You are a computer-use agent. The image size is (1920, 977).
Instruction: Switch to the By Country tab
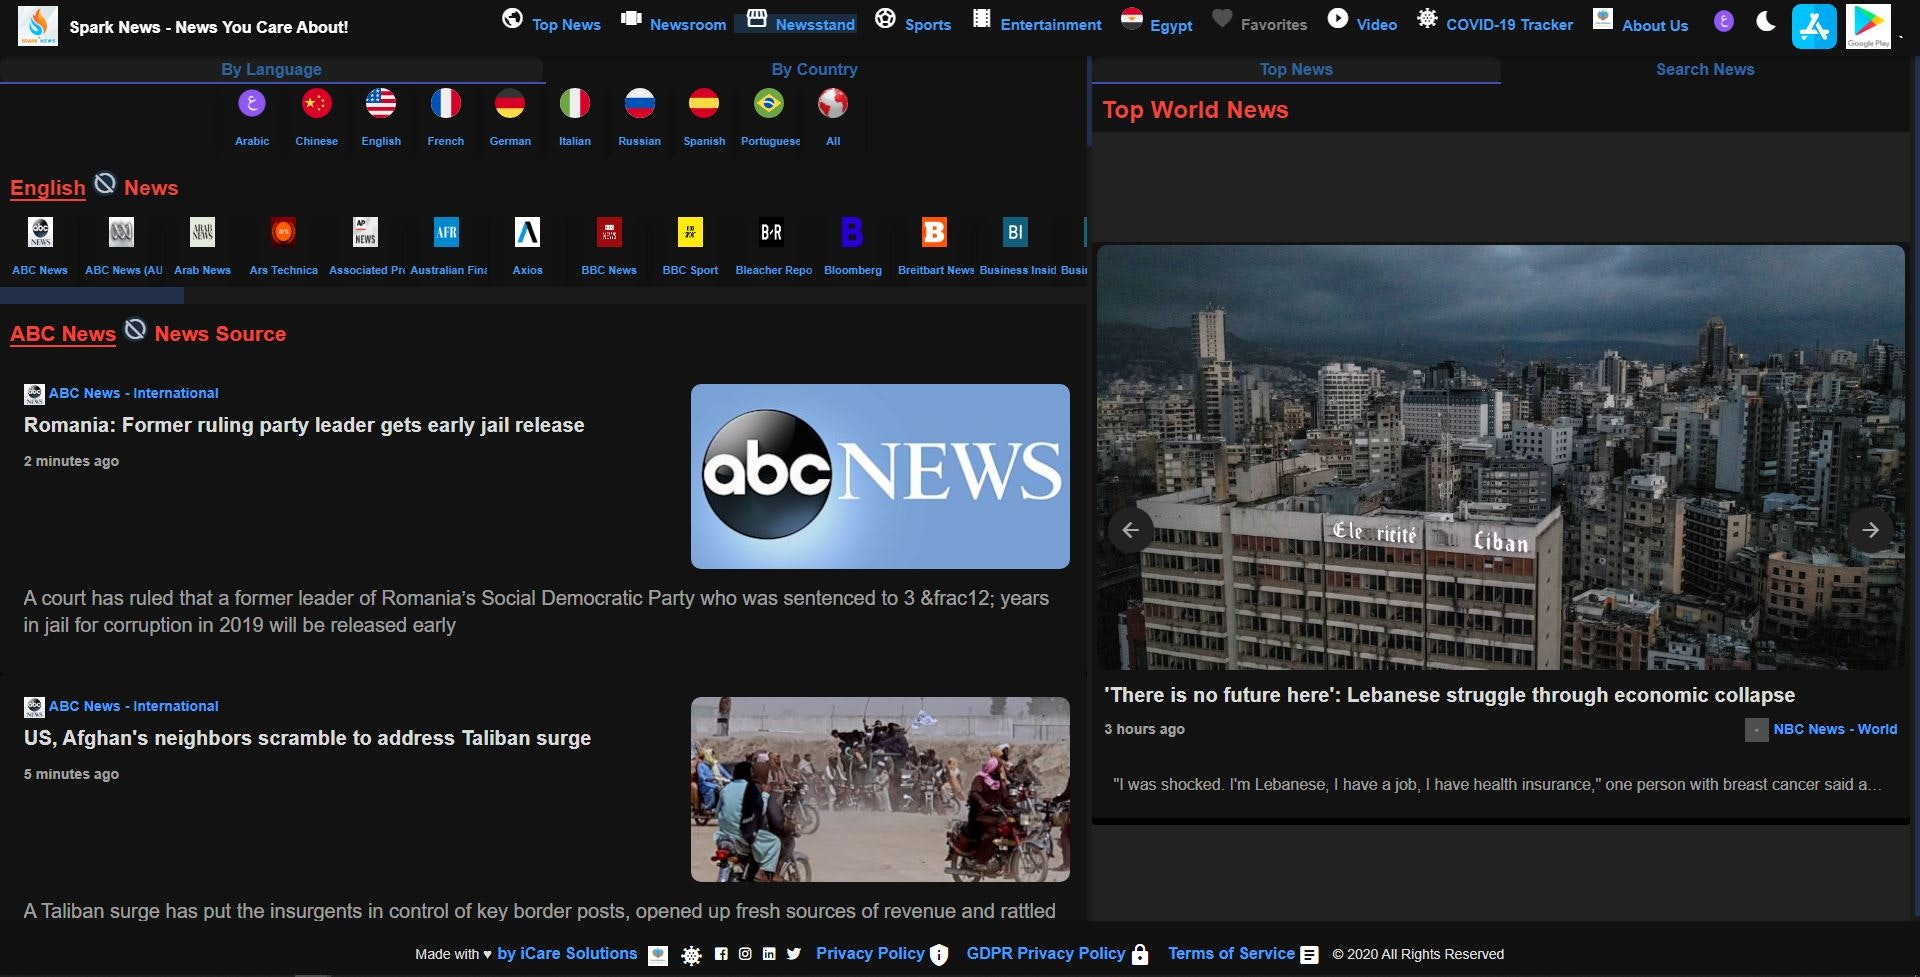tap(814, 69)
